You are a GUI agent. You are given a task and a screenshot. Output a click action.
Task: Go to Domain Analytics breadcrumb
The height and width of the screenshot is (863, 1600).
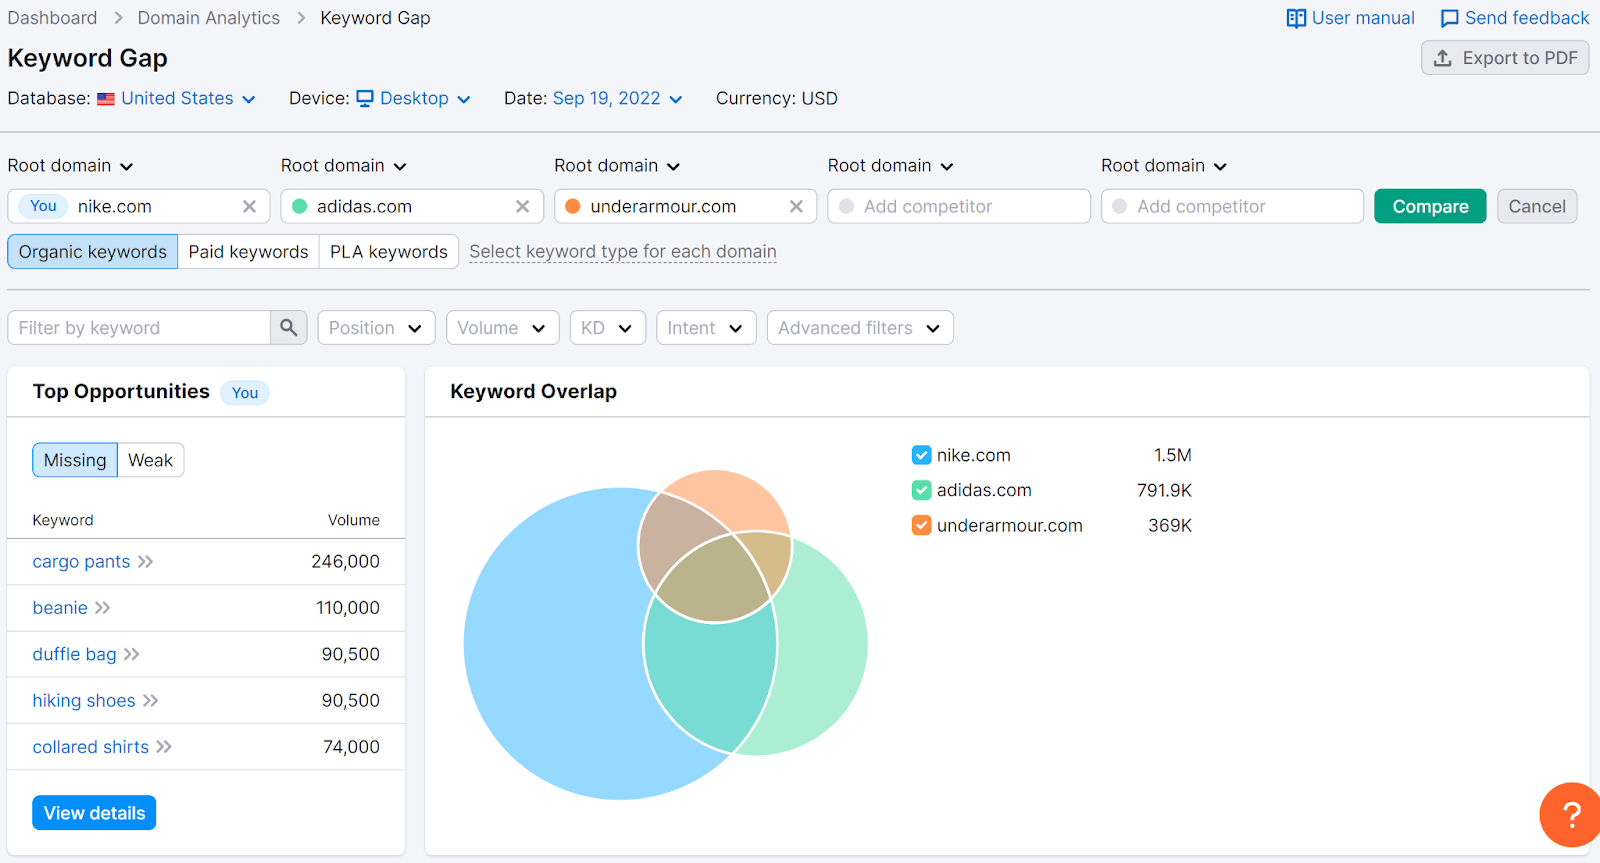point(209,18)
